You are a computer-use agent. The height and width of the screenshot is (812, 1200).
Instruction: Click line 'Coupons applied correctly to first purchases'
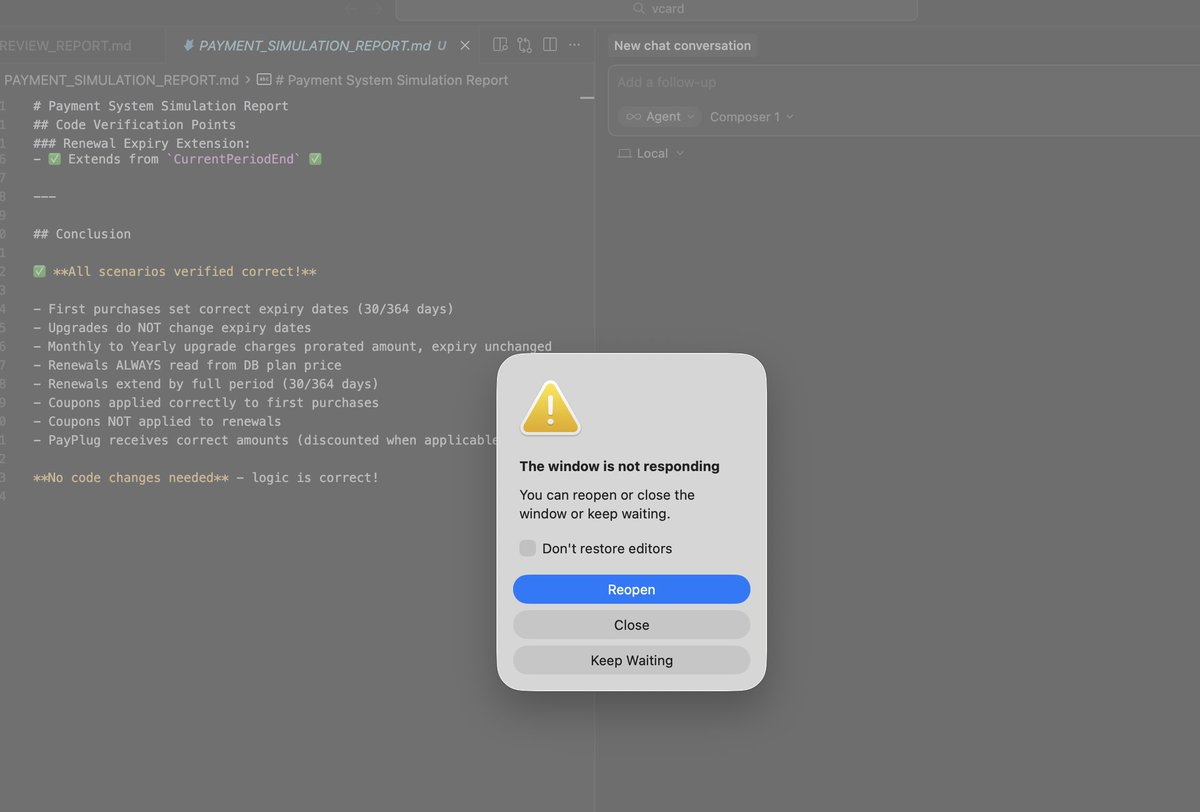[206, 403]
